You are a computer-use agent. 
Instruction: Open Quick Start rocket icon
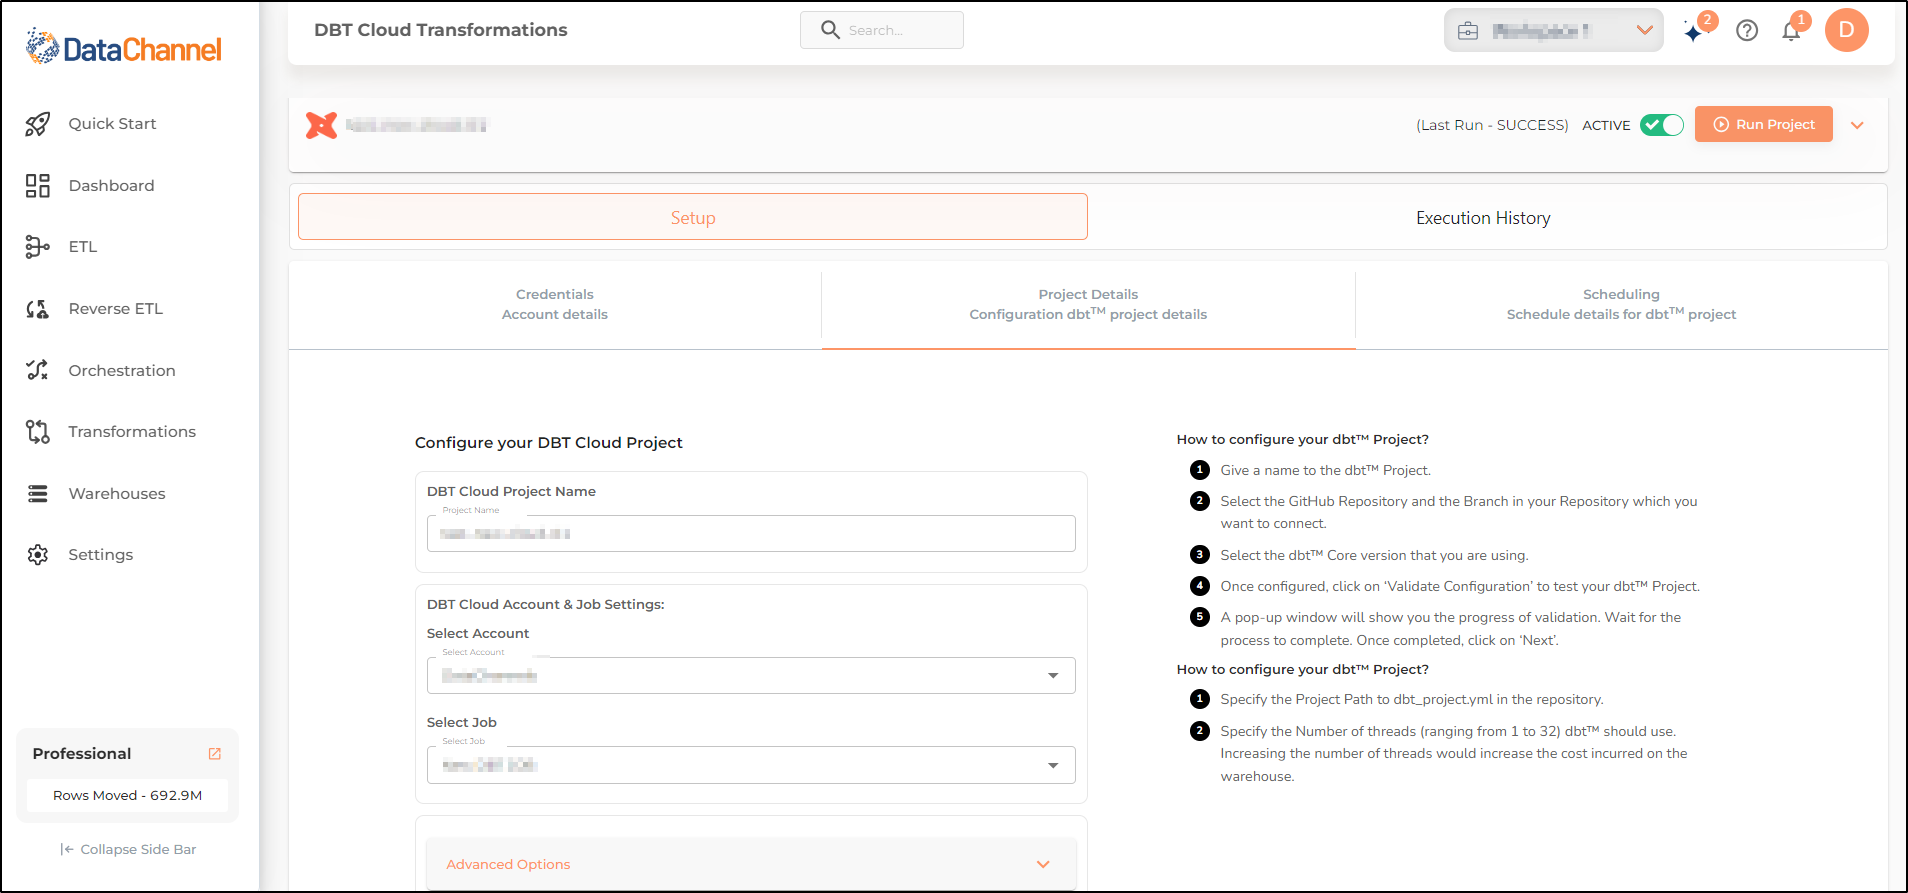click(x=38, y=124)
